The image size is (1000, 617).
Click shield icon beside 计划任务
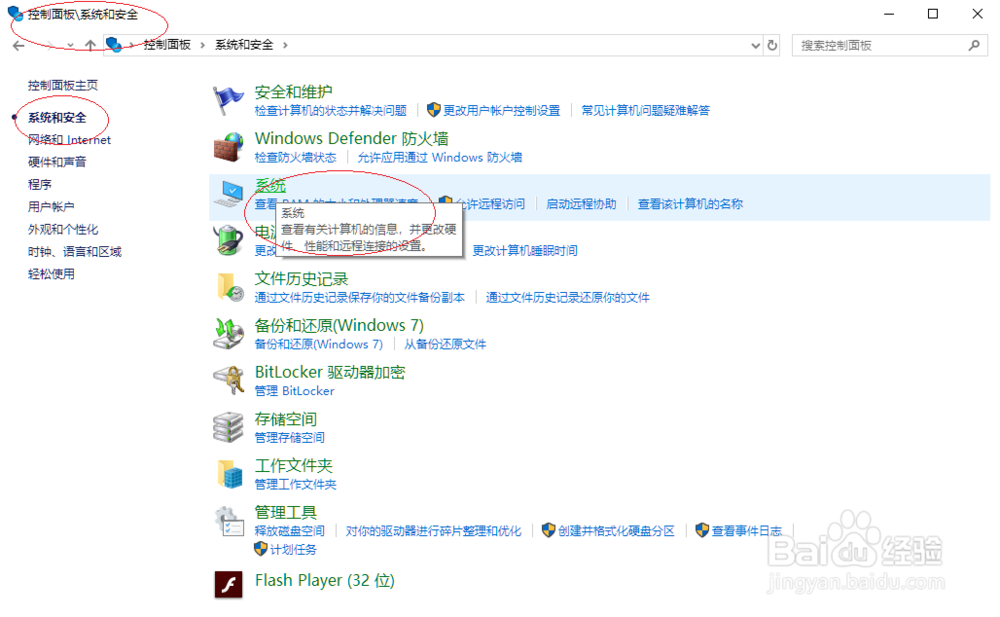(x=260, y=549)
